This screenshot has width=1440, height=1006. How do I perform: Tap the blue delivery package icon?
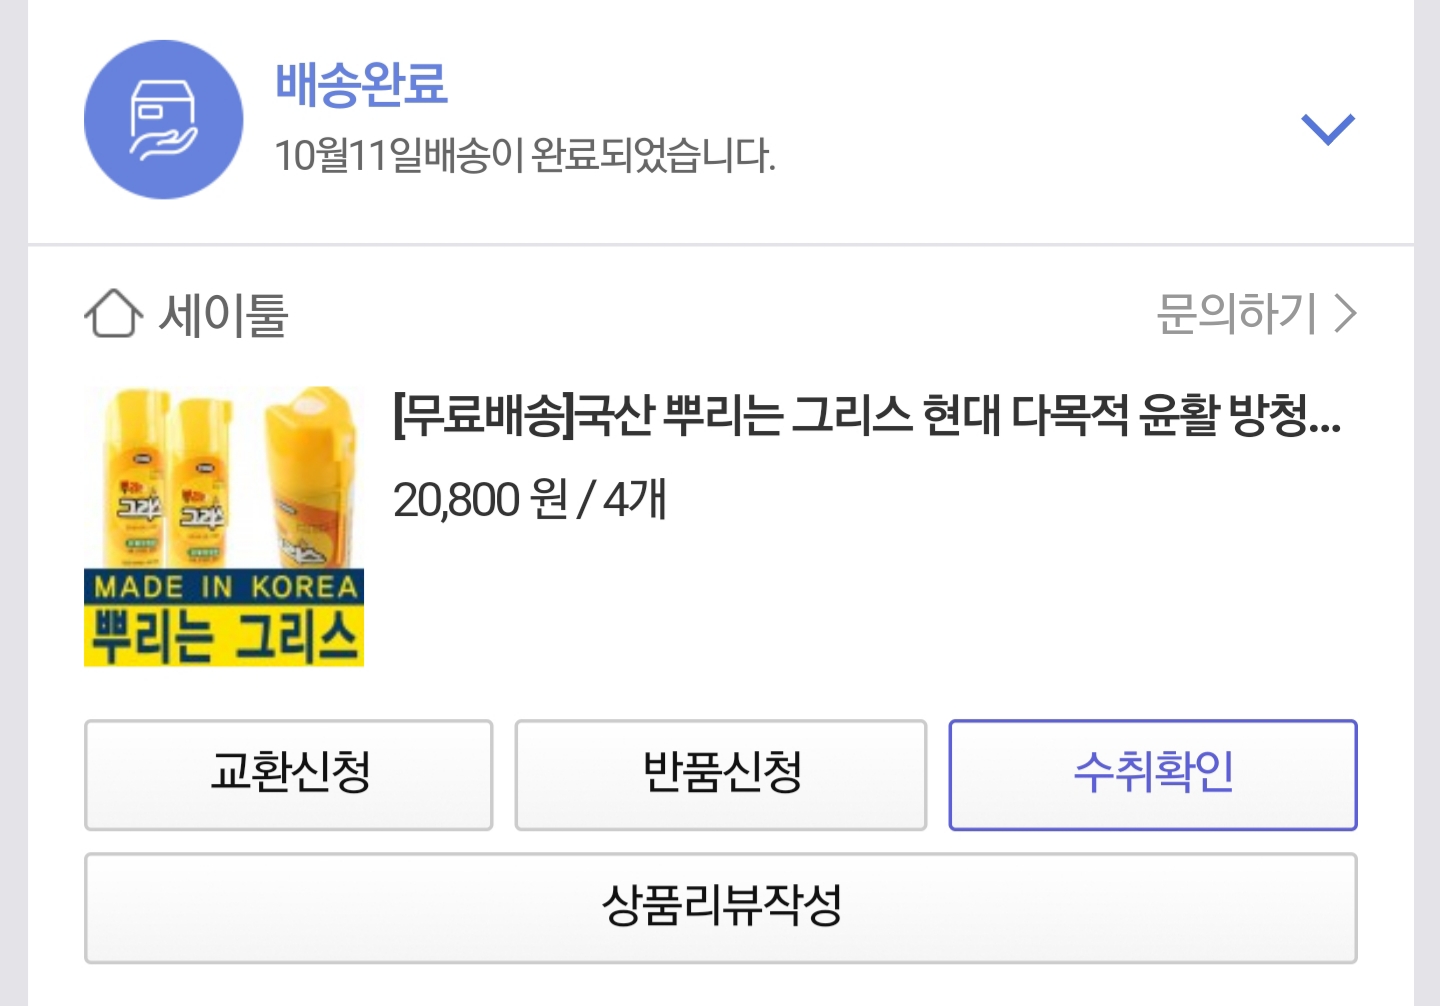163,120
